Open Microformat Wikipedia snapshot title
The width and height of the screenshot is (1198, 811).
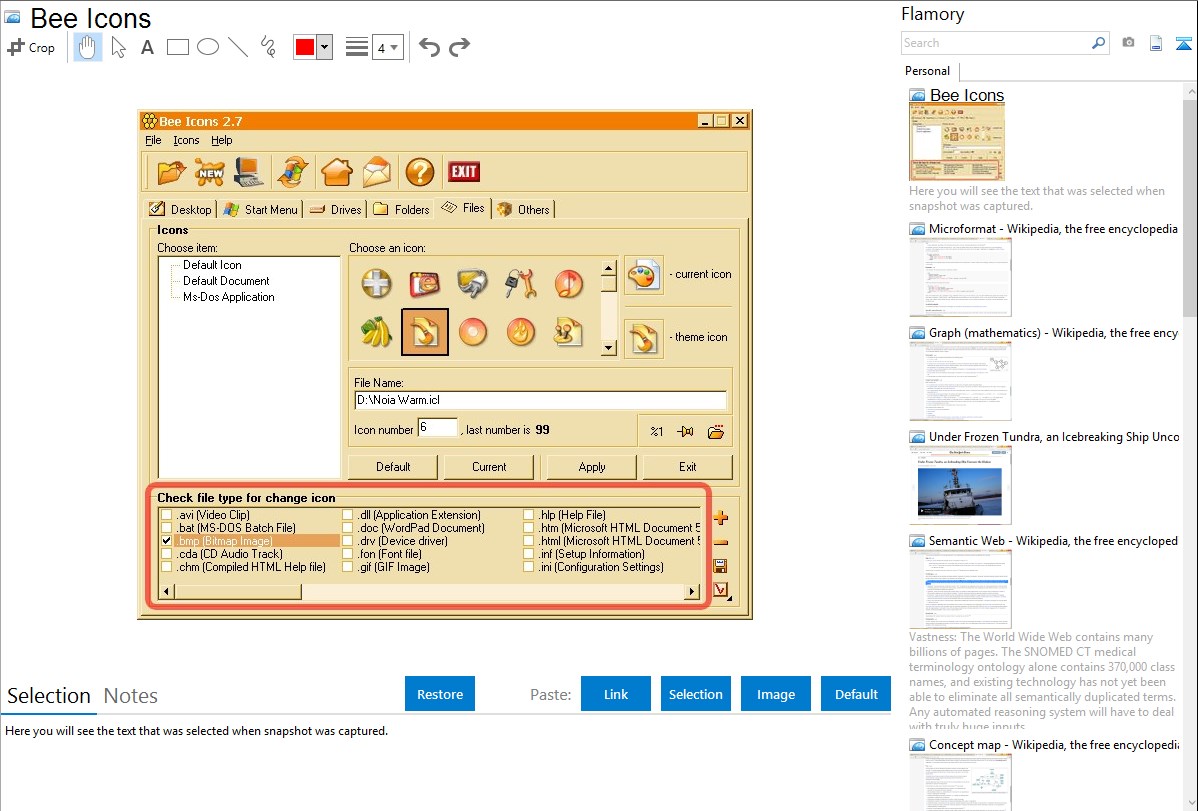pyautogui.click(x=1053, y=229)
